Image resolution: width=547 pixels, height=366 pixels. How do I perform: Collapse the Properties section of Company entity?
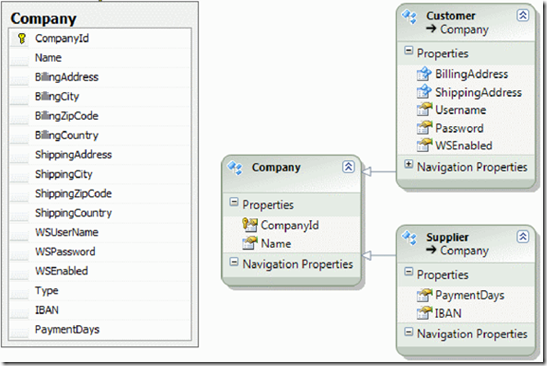tap(234, 202)
